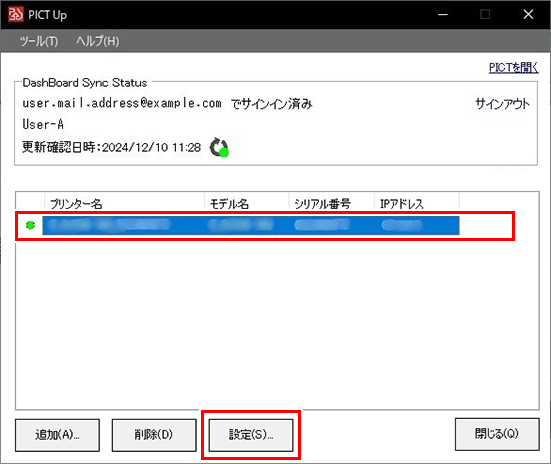This screenshot has width=551, height=464.
Task: Open the ツール(T) menu
Action: point(39,41)
